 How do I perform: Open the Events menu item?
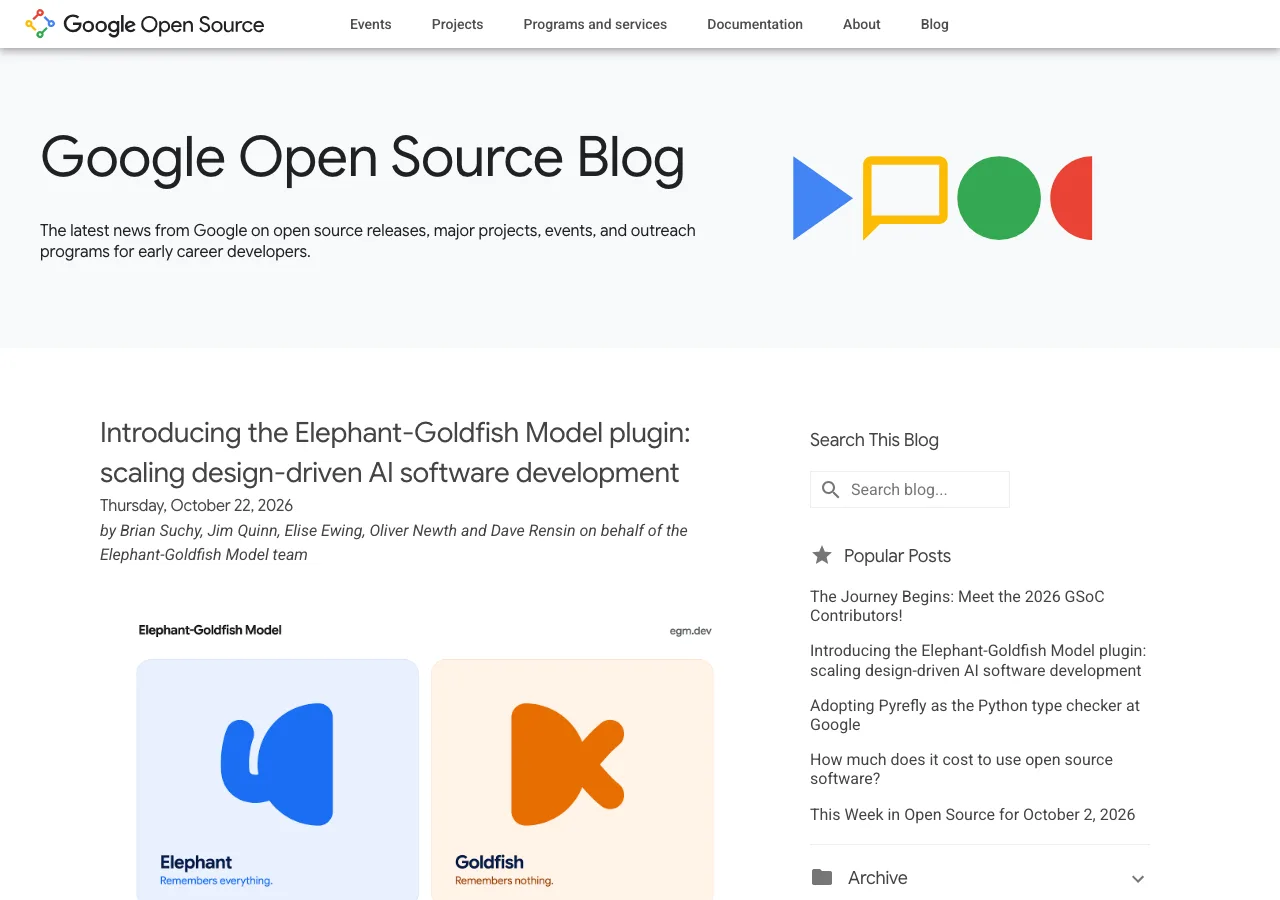pos(371,24)
